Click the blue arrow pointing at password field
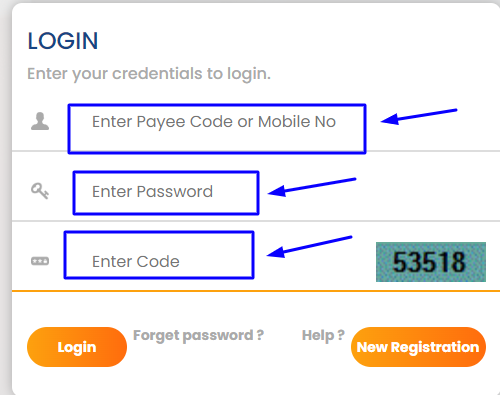Screen dimensions: 500x395 coord(312,187)
